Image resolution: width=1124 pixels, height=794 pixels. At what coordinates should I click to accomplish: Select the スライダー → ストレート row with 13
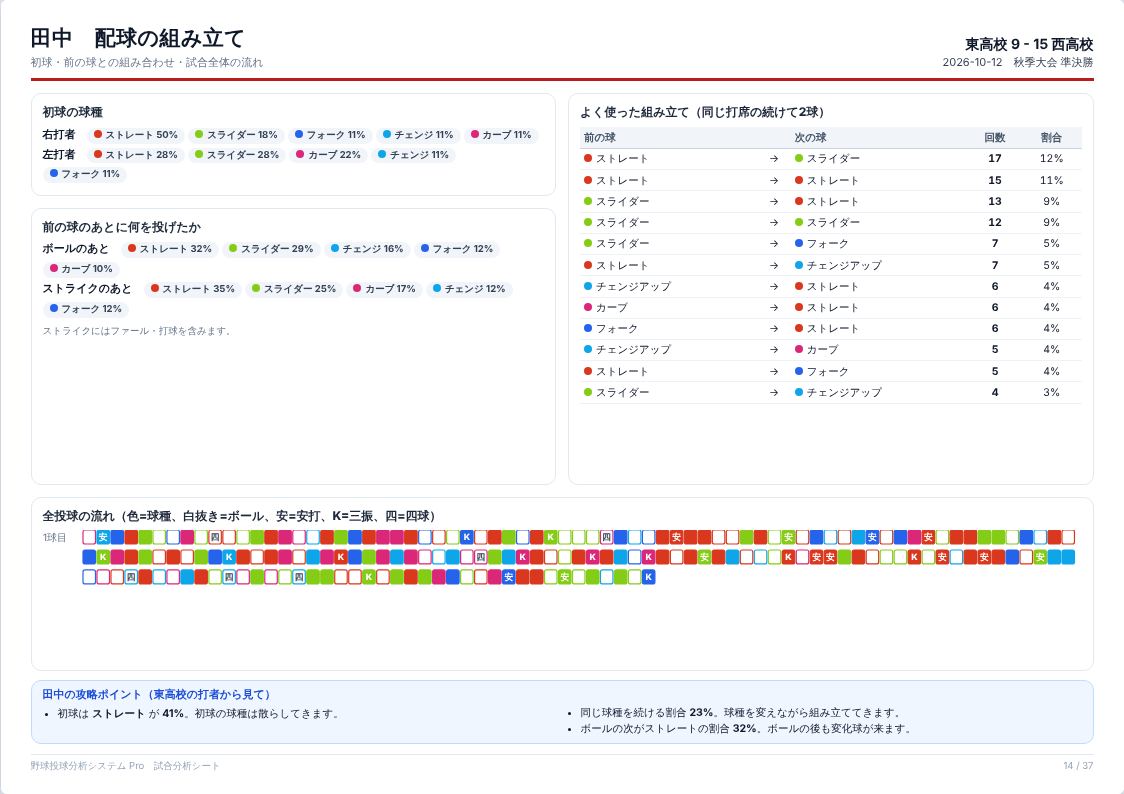(x=831, y=201)
